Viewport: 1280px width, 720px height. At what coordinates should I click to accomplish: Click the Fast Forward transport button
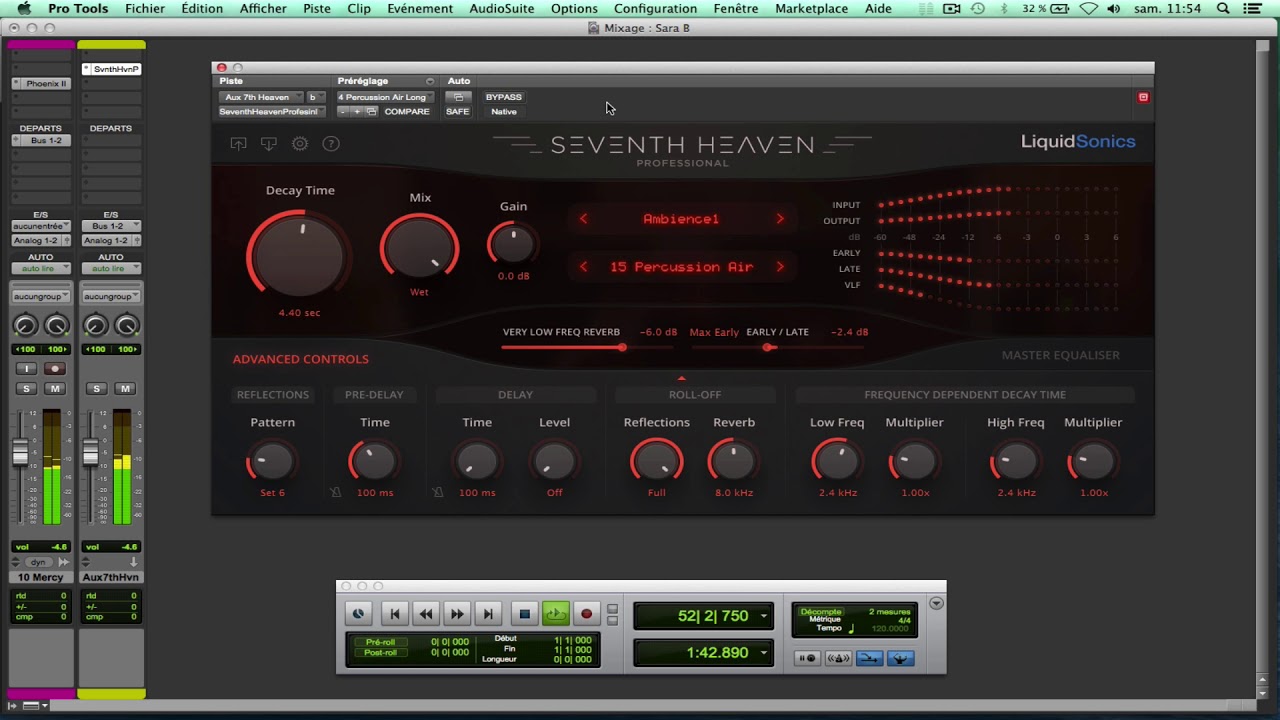[457, 614]
